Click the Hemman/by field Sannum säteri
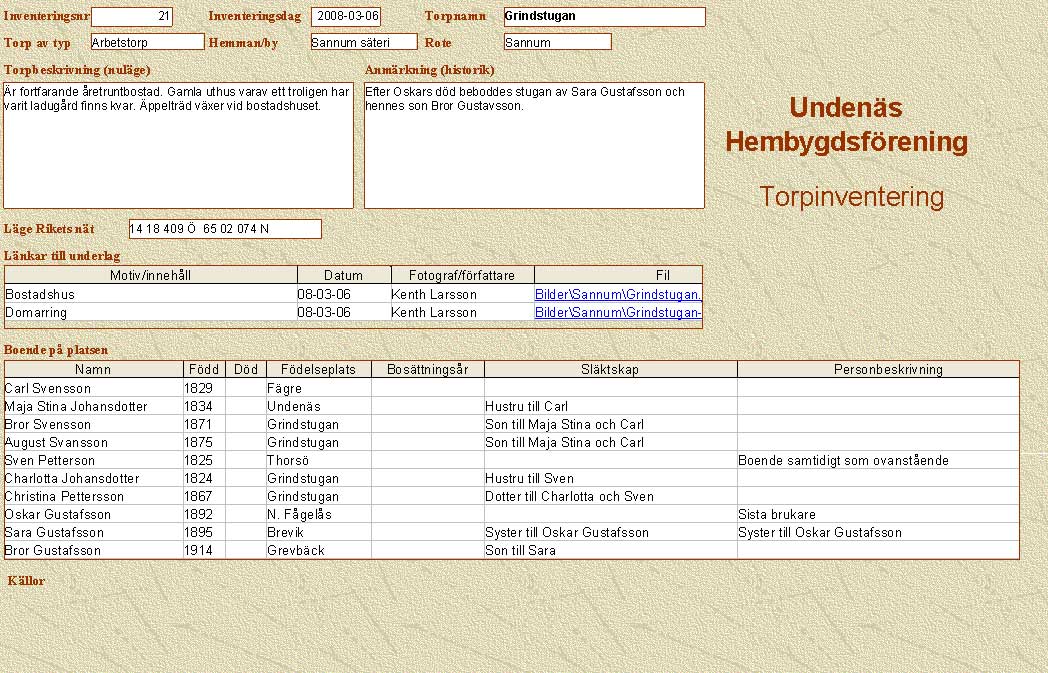 pos(363,42)
